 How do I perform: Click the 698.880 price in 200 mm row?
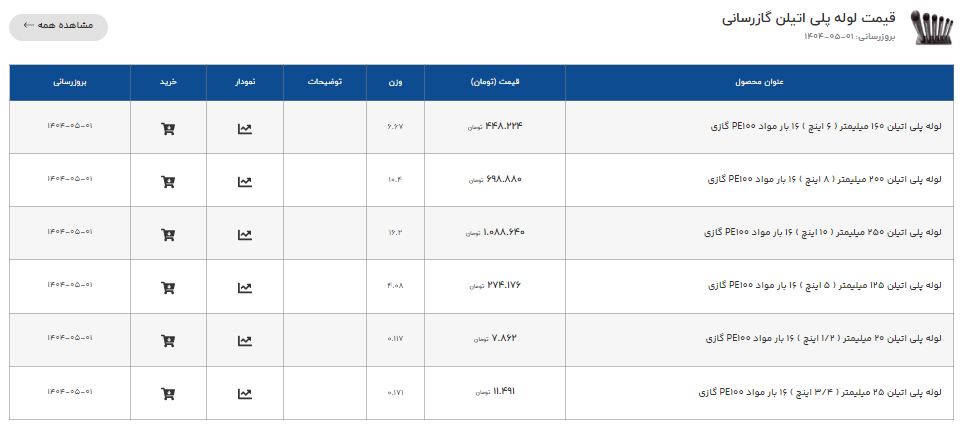click(x=503, y=179)
